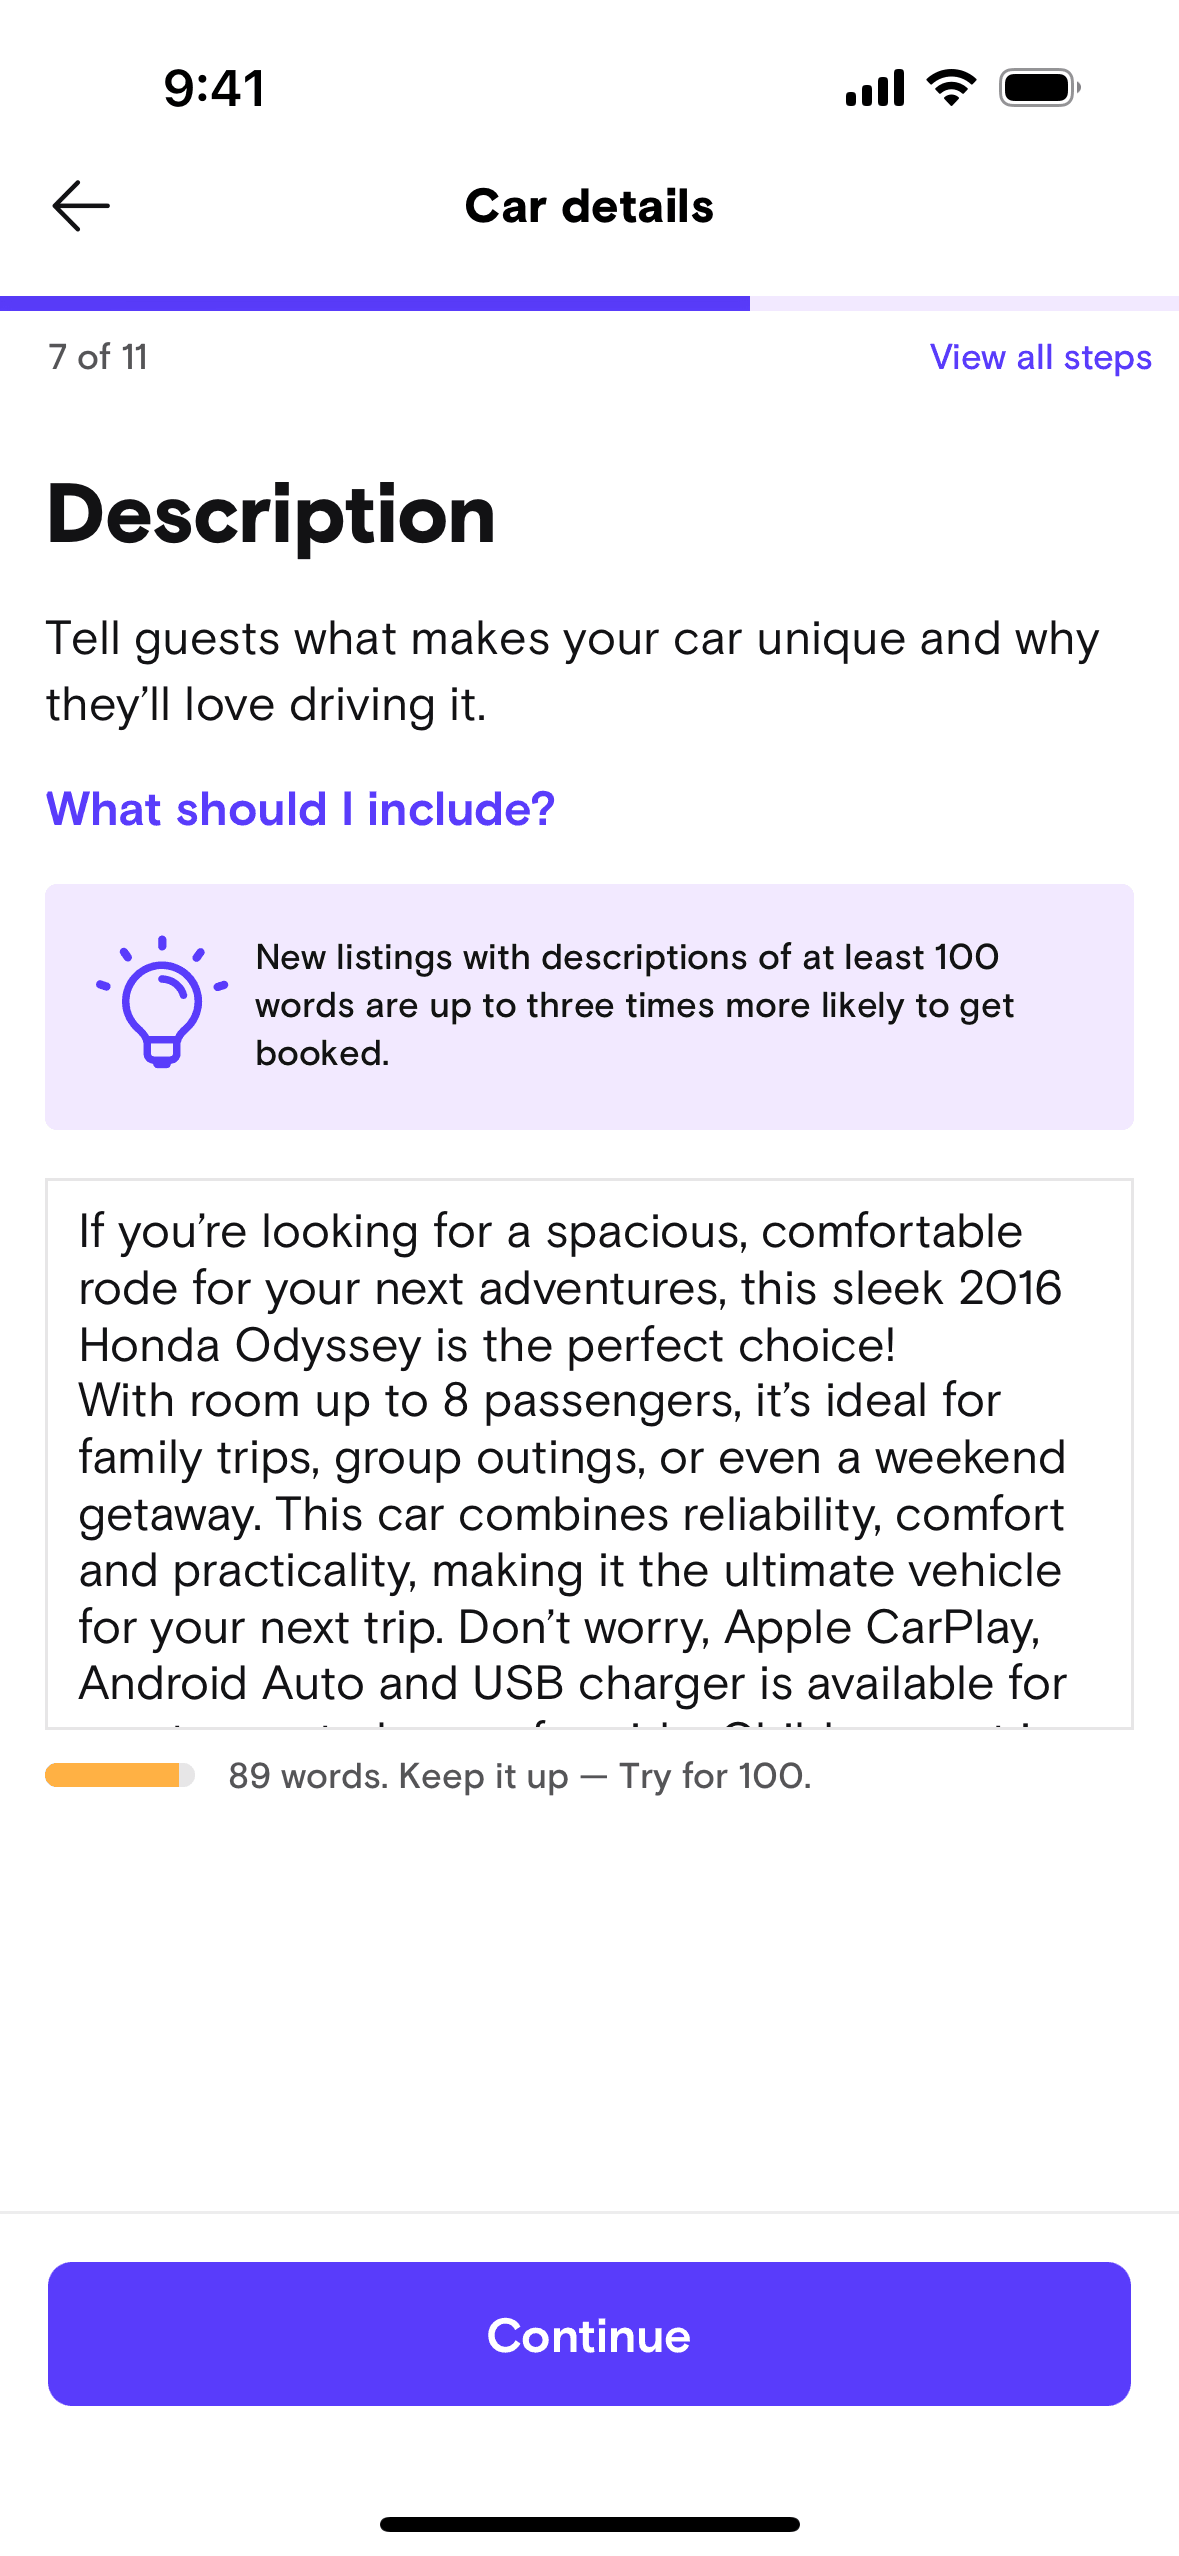Screen dimensions: 1179x2556
Task: Tap the back arrow icon
Action: pos(81,206)
